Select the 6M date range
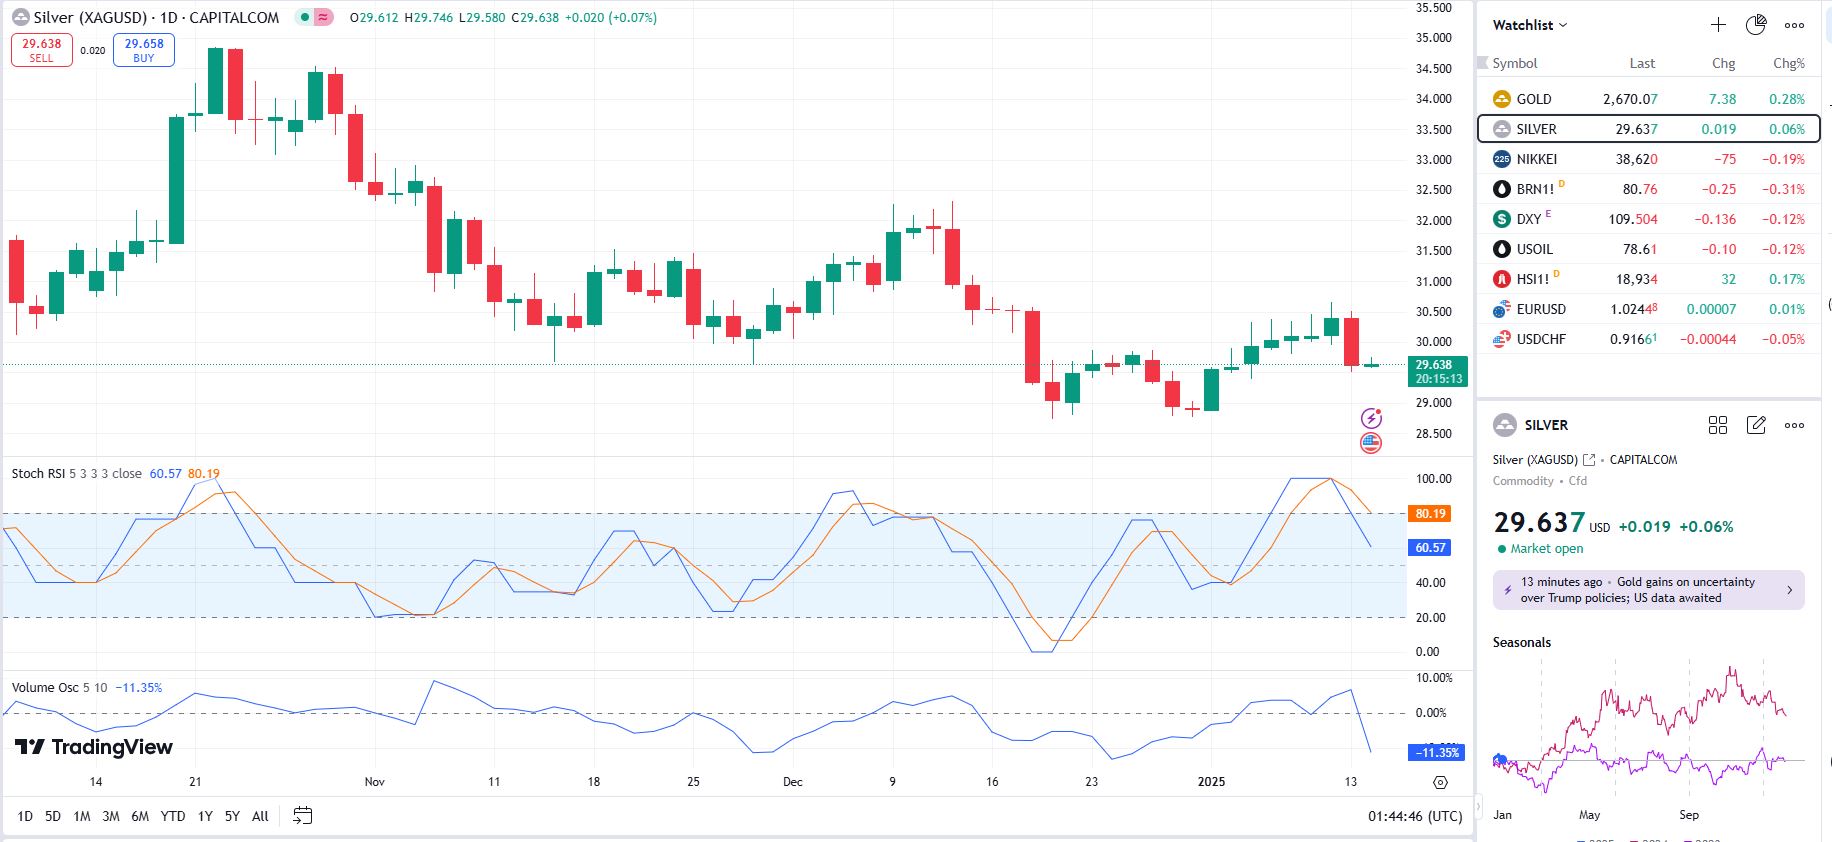This screenshot has height=842, width=1832. 140,816
